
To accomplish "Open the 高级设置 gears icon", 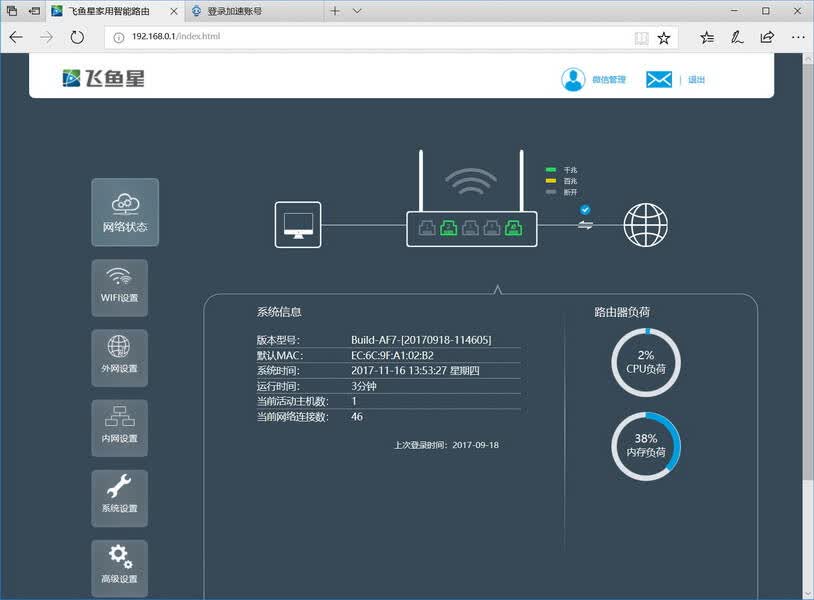I will (119, 568).
